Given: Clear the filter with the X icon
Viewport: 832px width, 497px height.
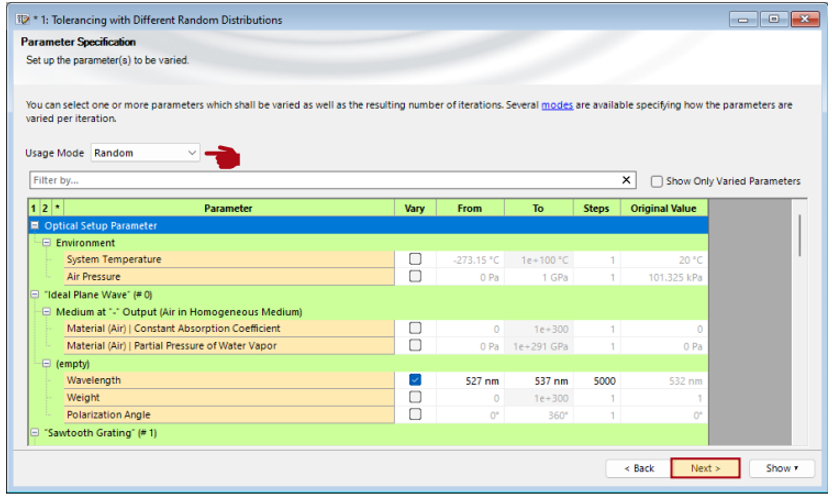Looking at the screenshot, I should [626, 180].
